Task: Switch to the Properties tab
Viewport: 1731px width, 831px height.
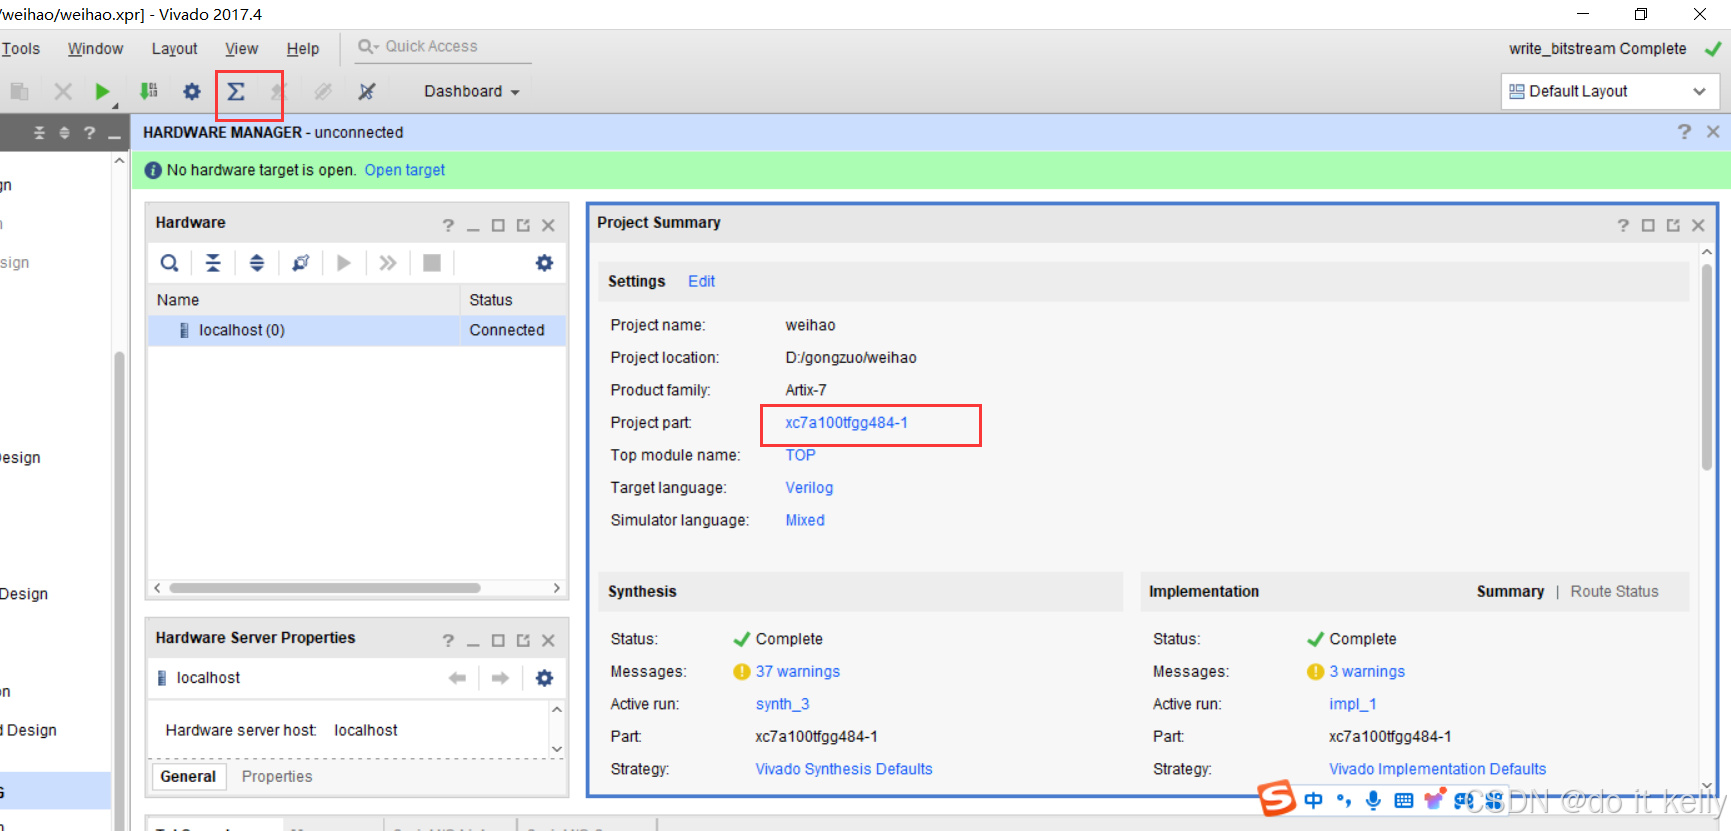Action: (277, 776)
